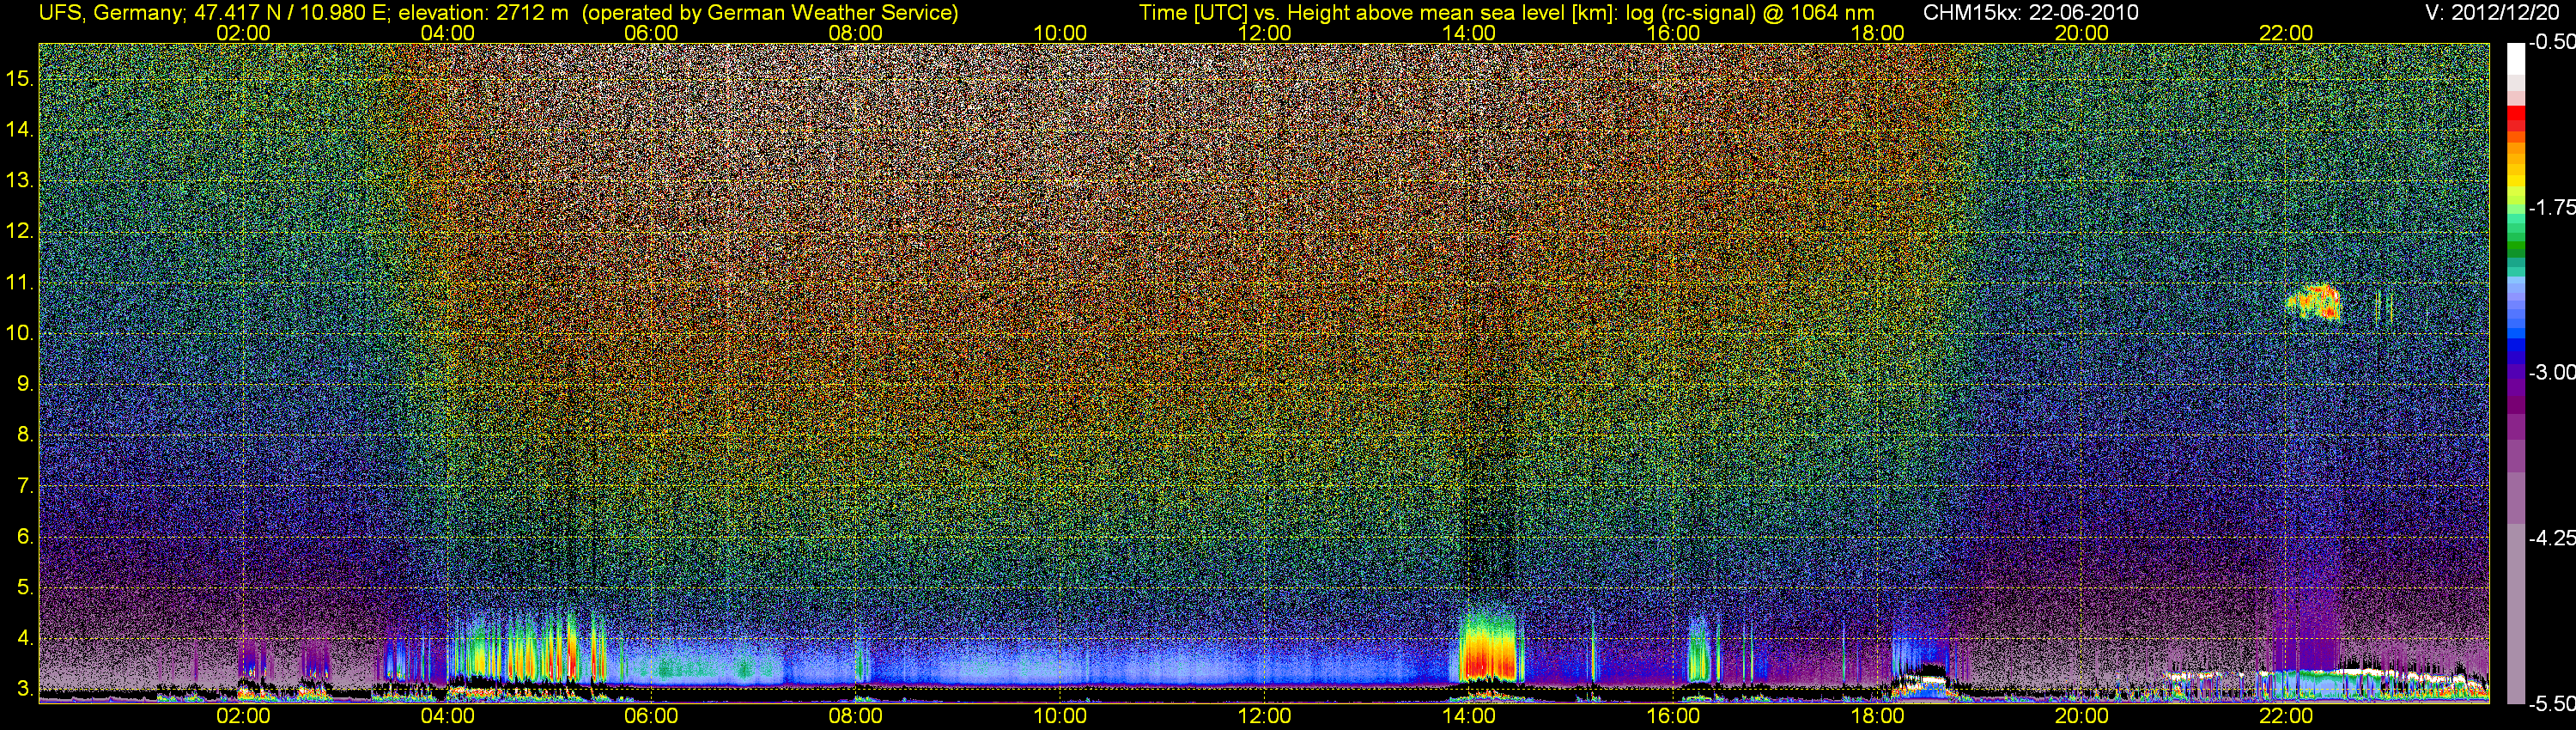The height and width of the screenshot is (730, 2576).
Task: Click the '10:00' label on the lower time axis
Action: [x=1060, y=717]
